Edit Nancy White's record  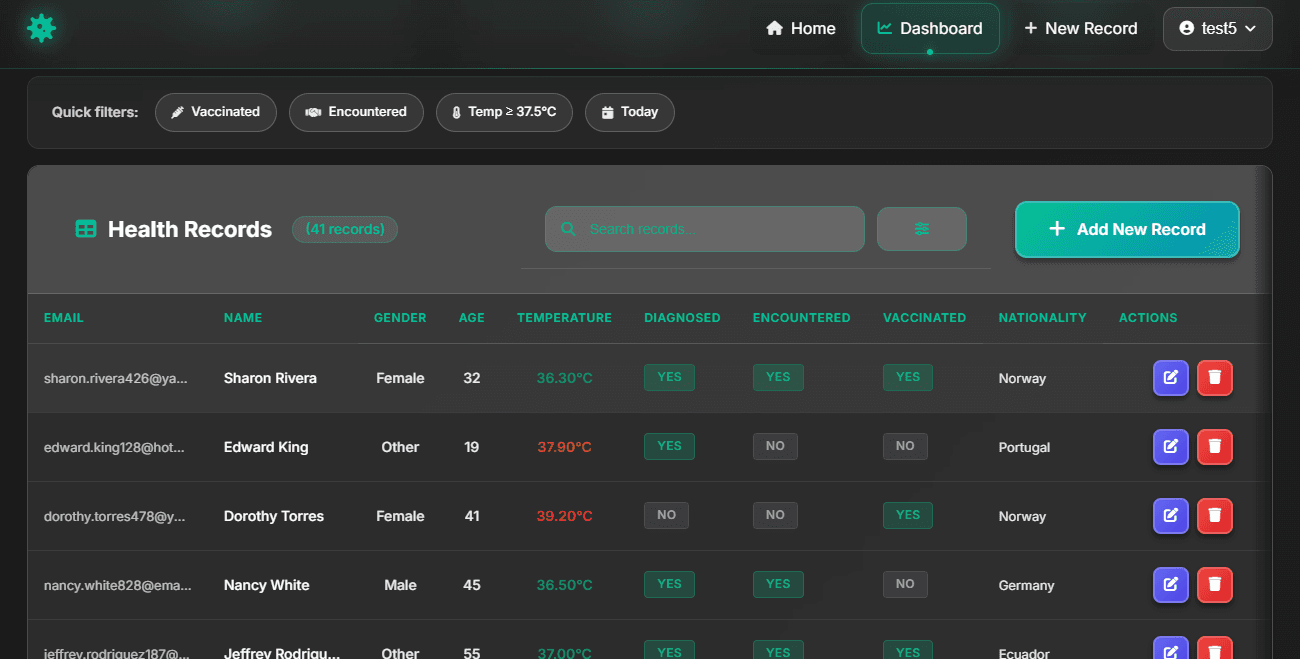1170,585
